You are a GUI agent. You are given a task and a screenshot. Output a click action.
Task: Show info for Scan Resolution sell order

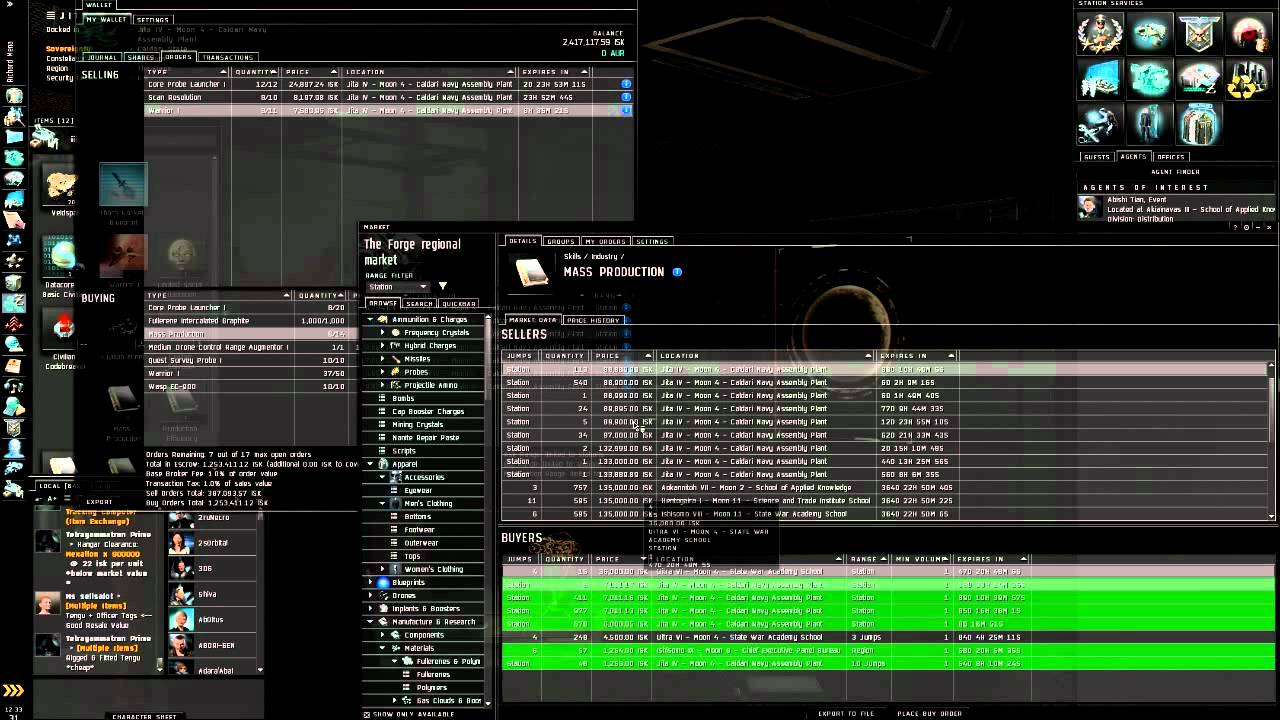627,97
